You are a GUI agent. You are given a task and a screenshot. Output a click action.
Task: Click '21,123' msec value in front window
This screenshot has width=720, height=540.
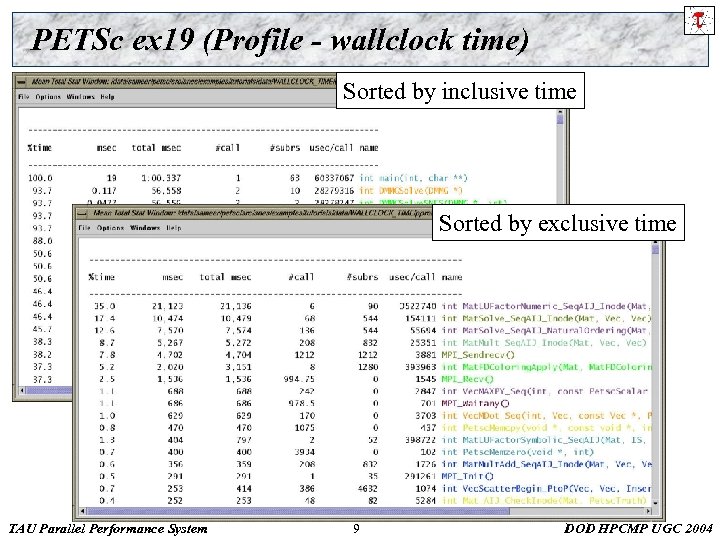(x=167, y=306)
